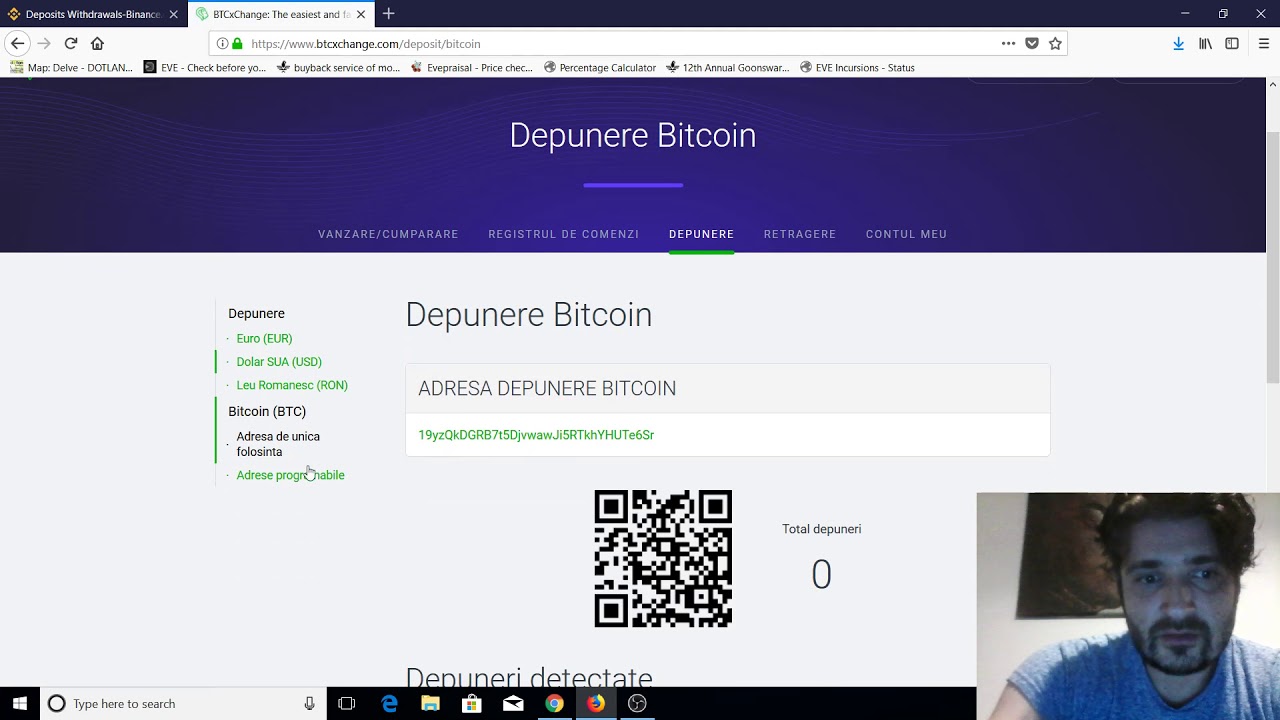
Task: Open the Library icon in the toolbar
Action: coord(1205,43)
